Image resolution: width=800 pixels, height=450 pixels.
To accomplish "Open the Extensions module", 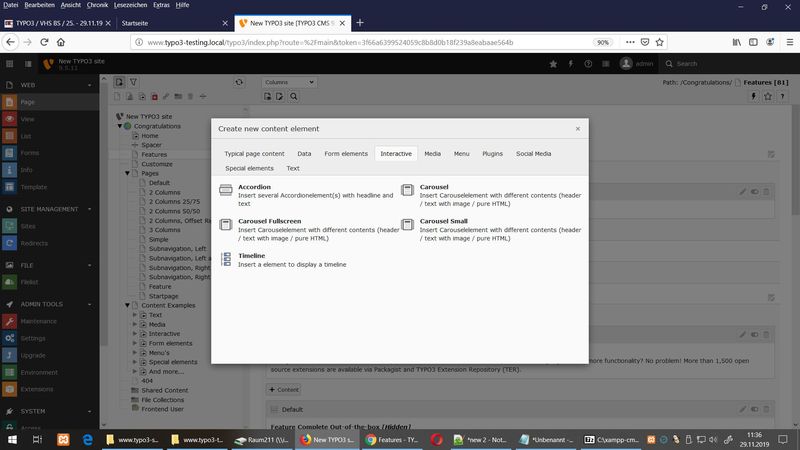I will click(49, 389).
